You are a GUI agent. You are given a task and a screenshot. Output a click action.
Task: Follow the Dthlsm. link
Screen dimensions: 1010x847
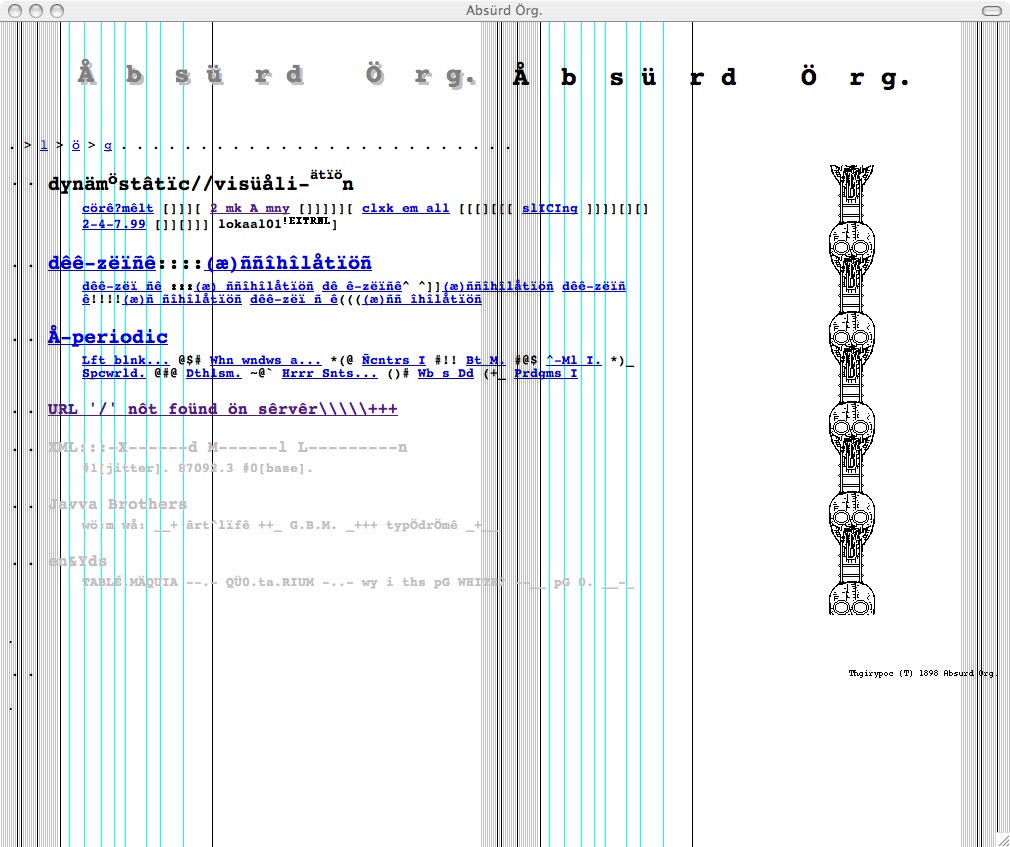[x=214, y=374]
